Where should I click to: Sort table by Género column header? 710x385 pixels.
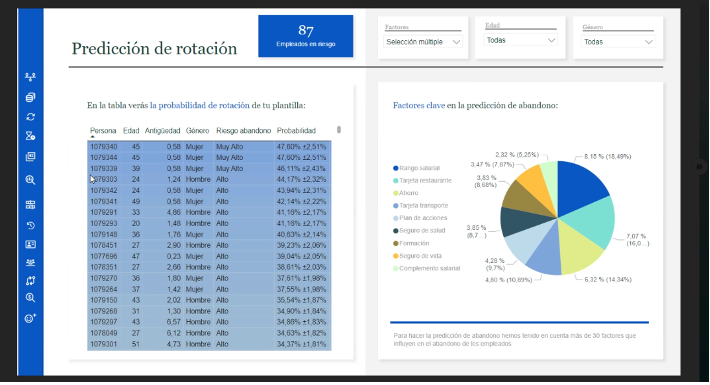click(x=197, y=130)
